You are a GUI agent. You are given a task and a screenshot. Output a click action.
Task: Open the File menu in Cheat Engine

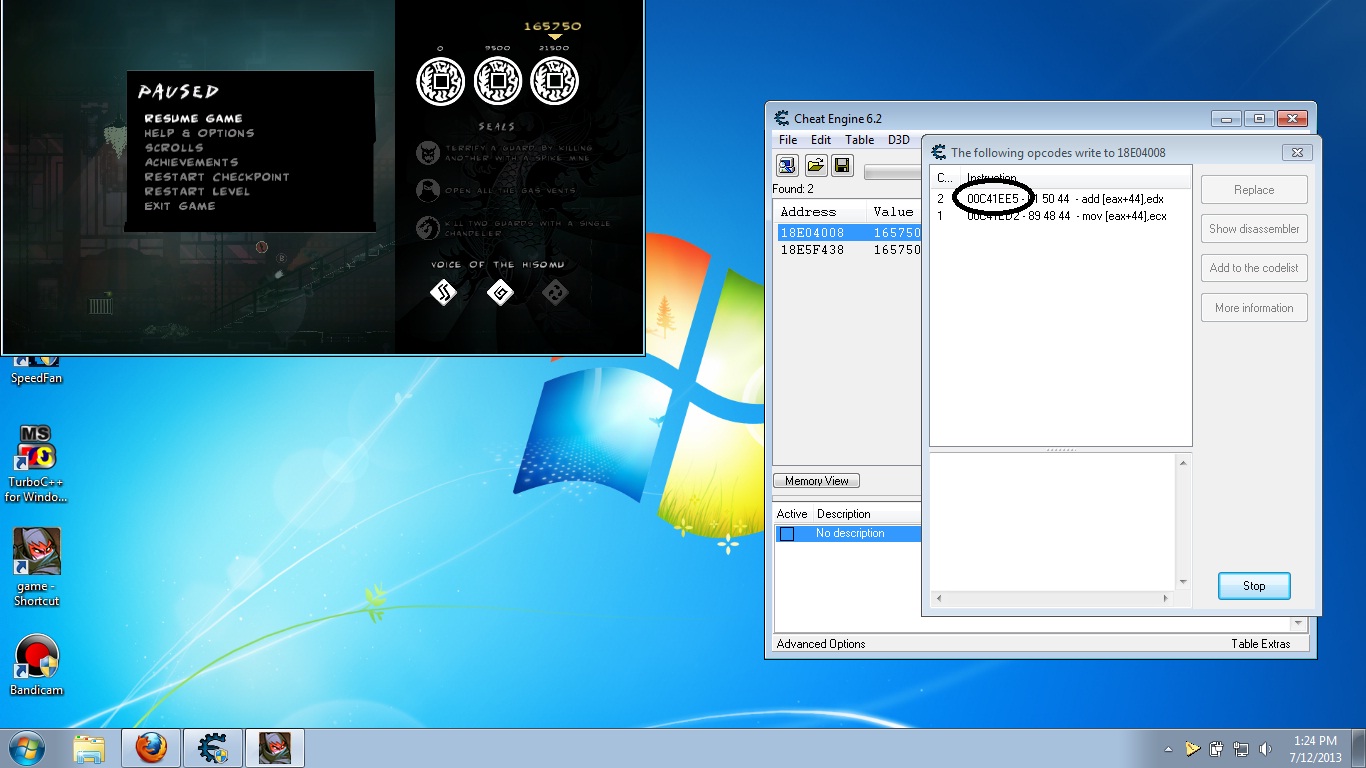click(x=788, y=140)
